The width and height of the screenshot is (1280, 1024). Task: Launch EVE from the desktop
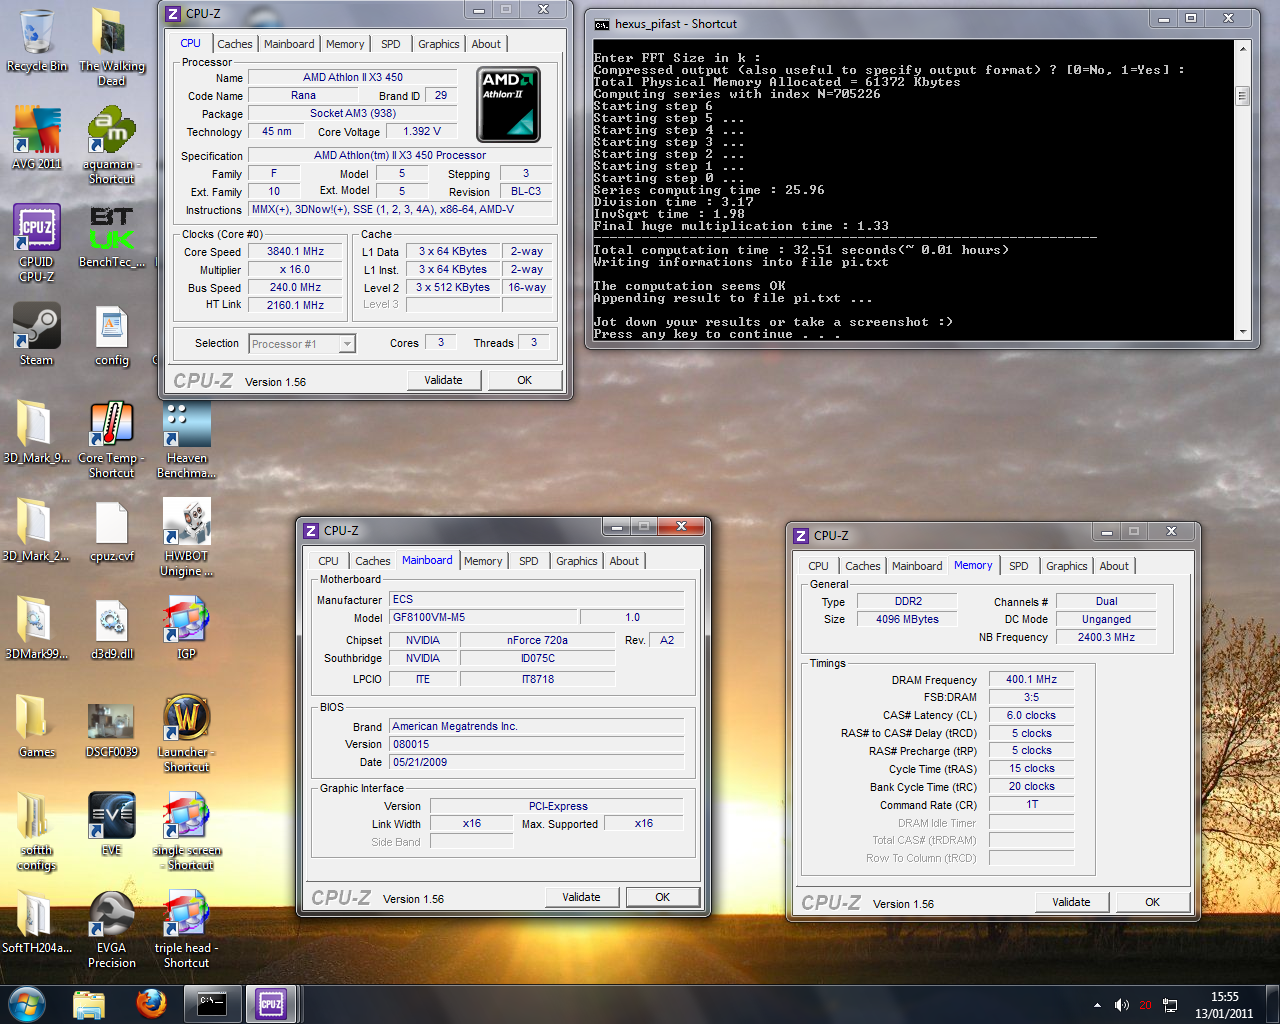click(x=111, y=824)
